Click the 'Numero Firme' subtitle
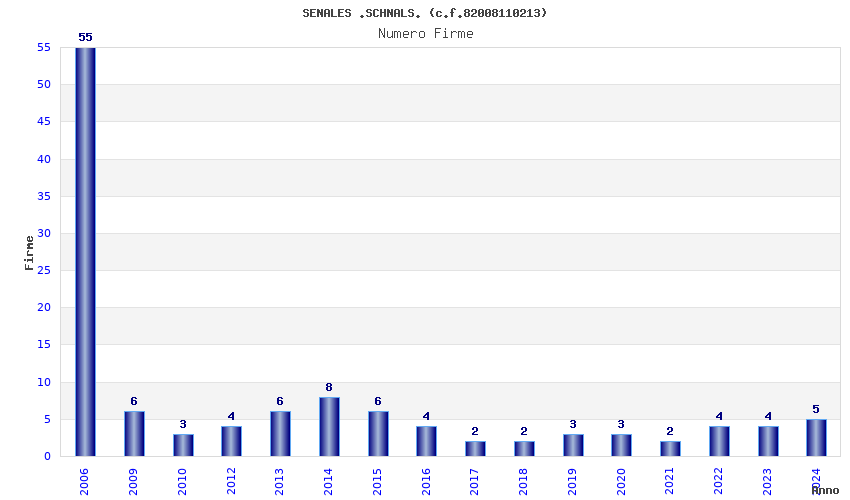This screenshot has height=500, width=850. (x=426, y=34)
